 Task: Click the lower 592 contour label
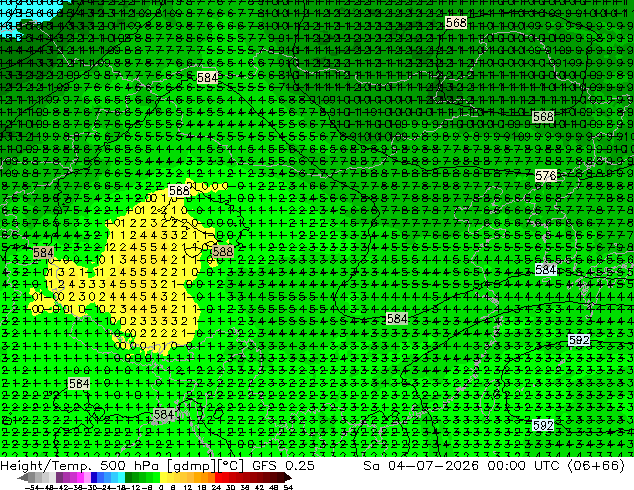tap(543, 425)
